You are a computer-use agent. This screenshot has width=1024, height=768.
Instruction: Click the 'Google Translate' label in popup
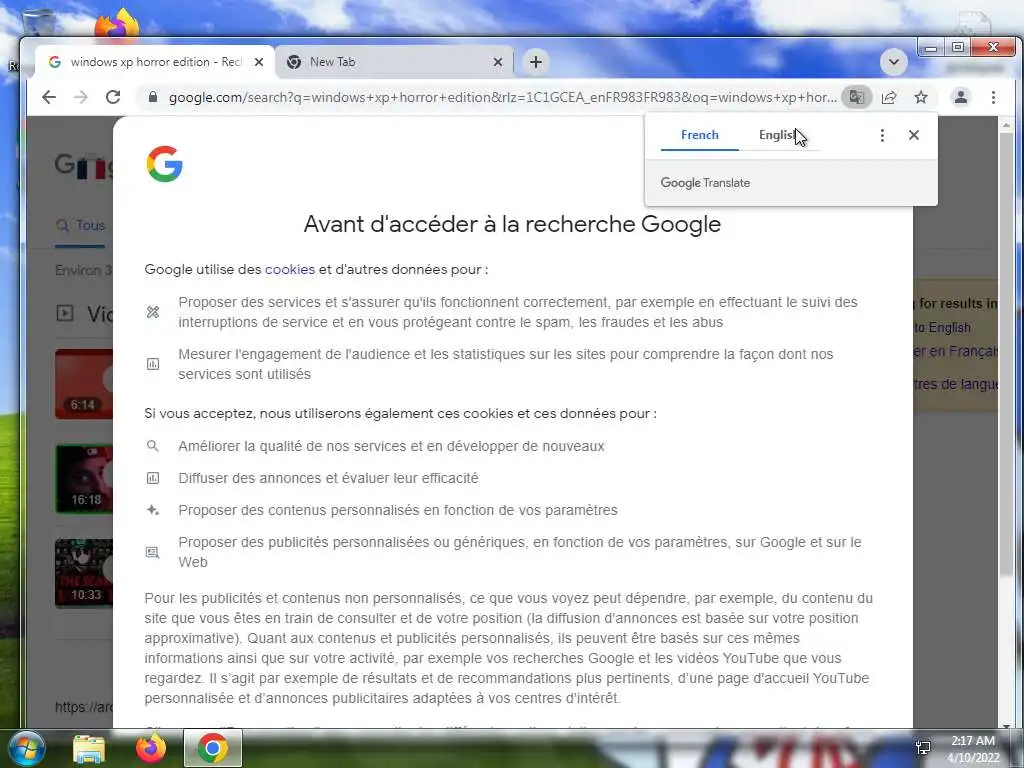705,183
